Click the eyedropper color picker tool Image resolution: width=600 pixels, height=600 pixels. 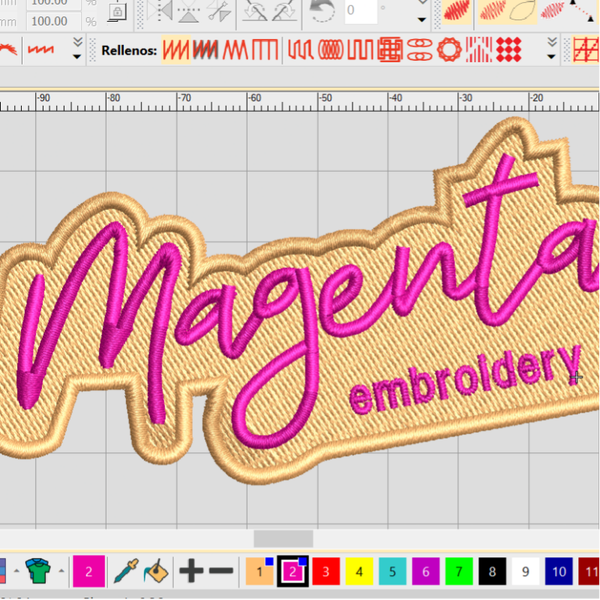[126, 571]
